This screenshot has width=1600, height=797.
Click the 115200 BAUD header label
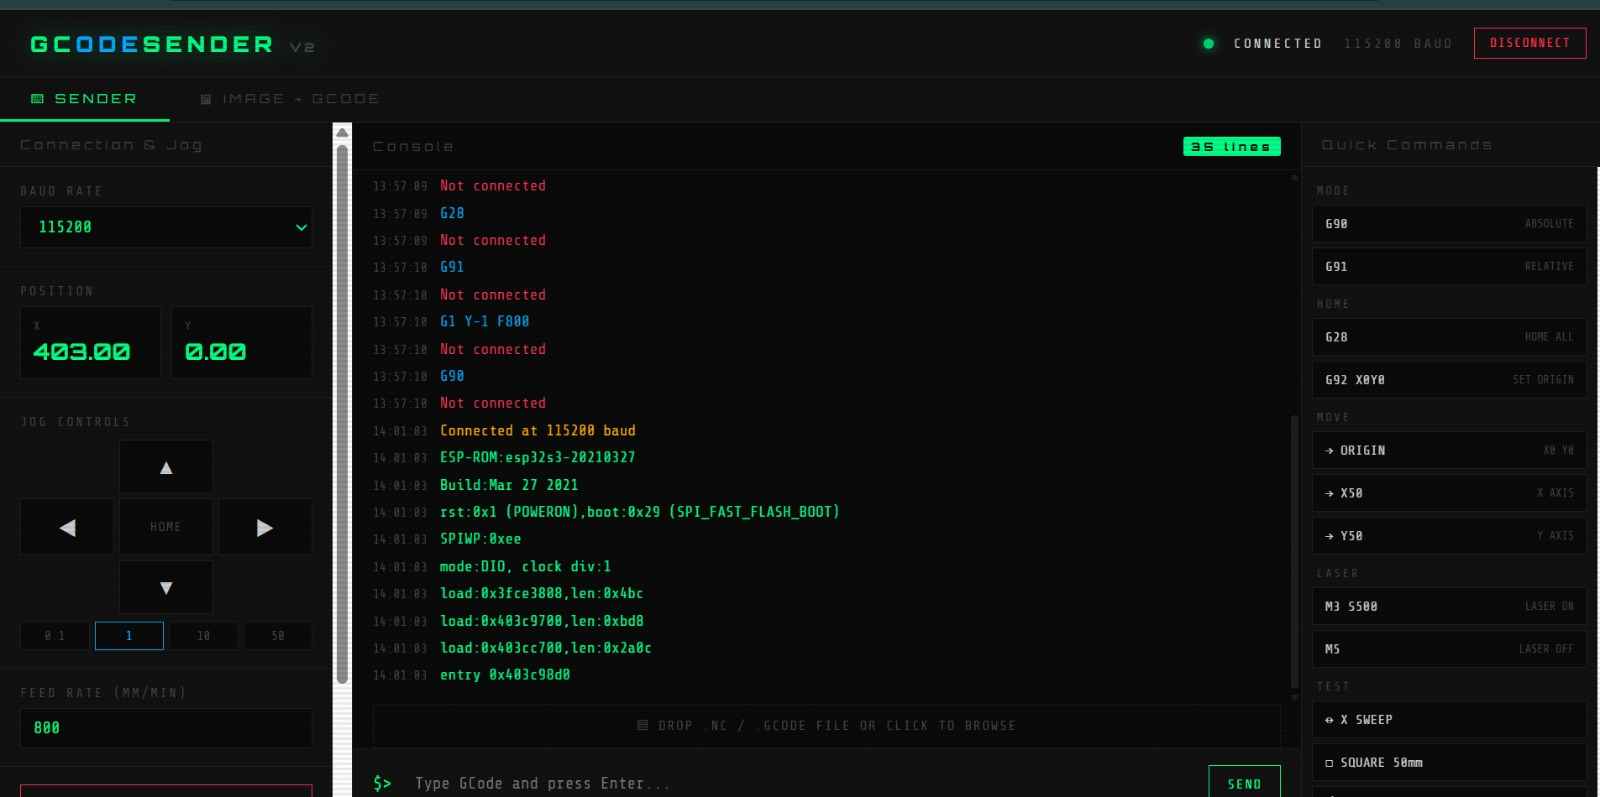(1398, 44)
